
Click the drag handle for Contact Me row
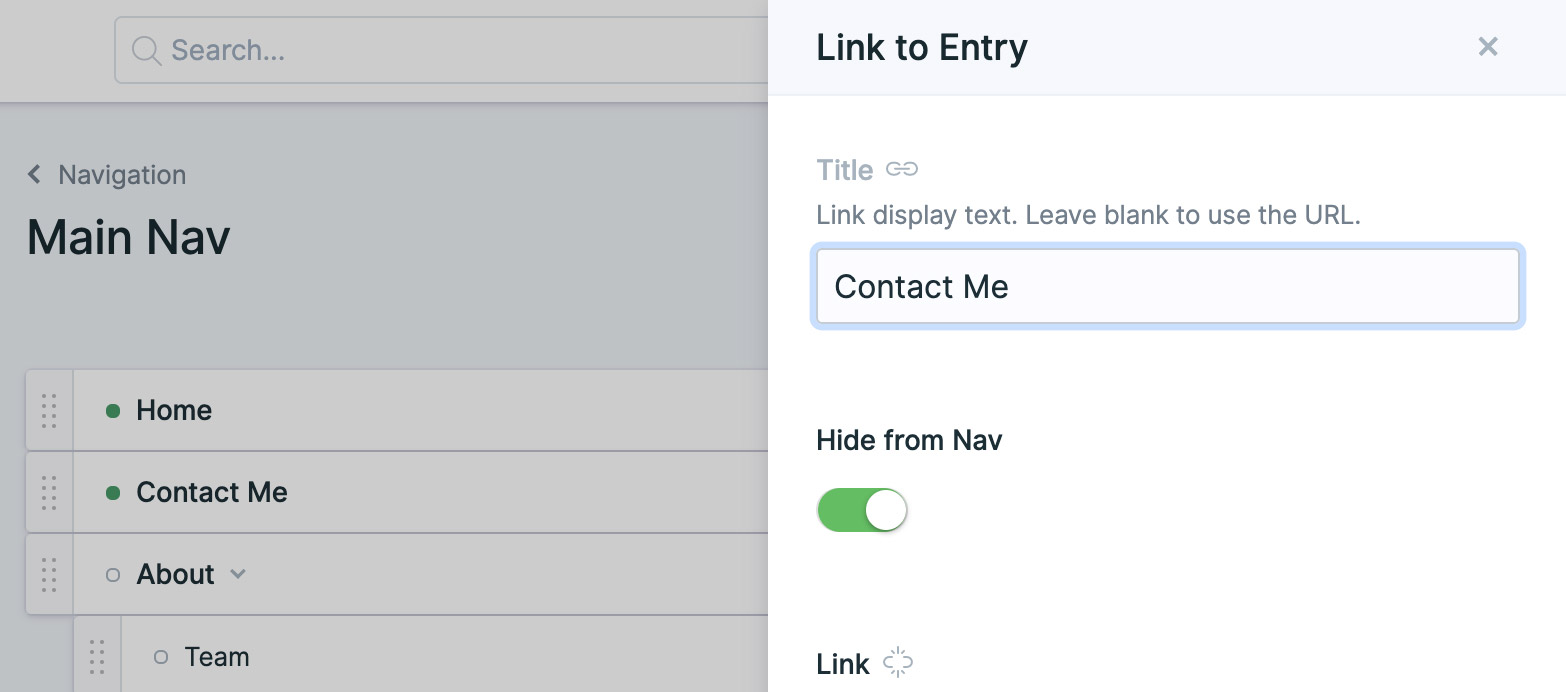(x=49, y=492)
